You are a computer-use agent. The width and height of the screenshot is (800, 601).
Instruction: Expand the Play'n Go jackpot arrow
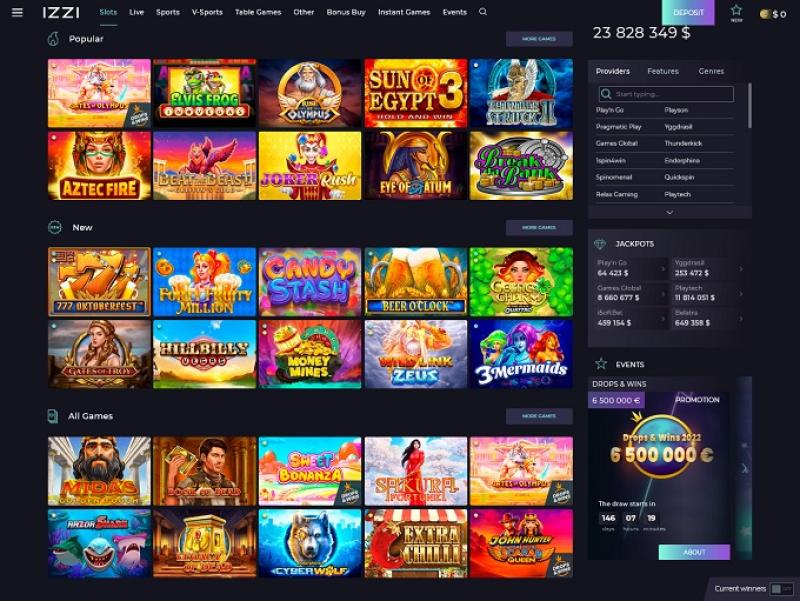pyautogui.click(x=663, y=268)
